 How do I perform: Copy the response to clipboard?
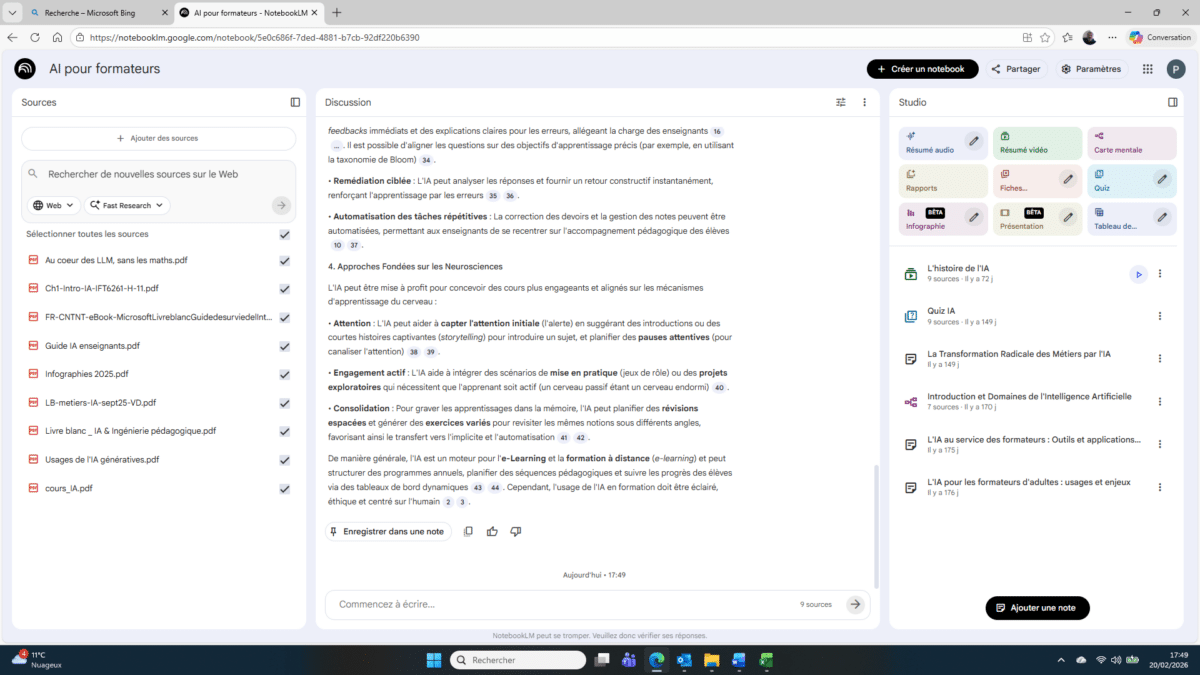point(468,532)
